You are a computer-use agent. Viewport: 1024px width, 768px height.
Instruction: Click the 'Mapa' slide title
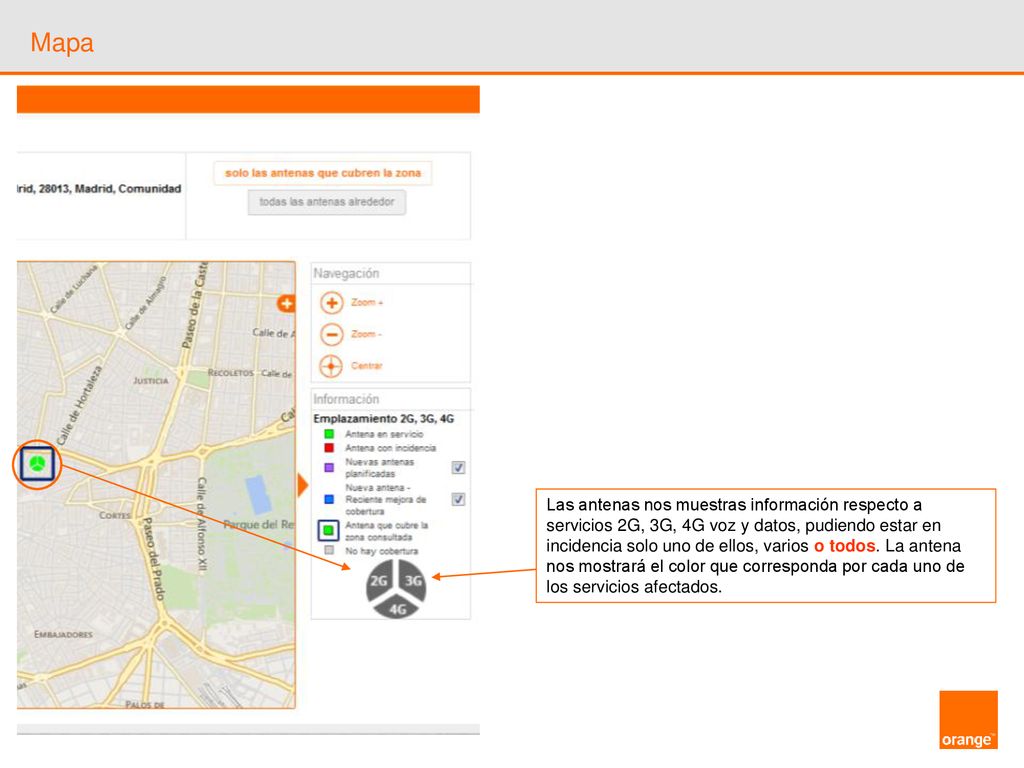[62, 42]
